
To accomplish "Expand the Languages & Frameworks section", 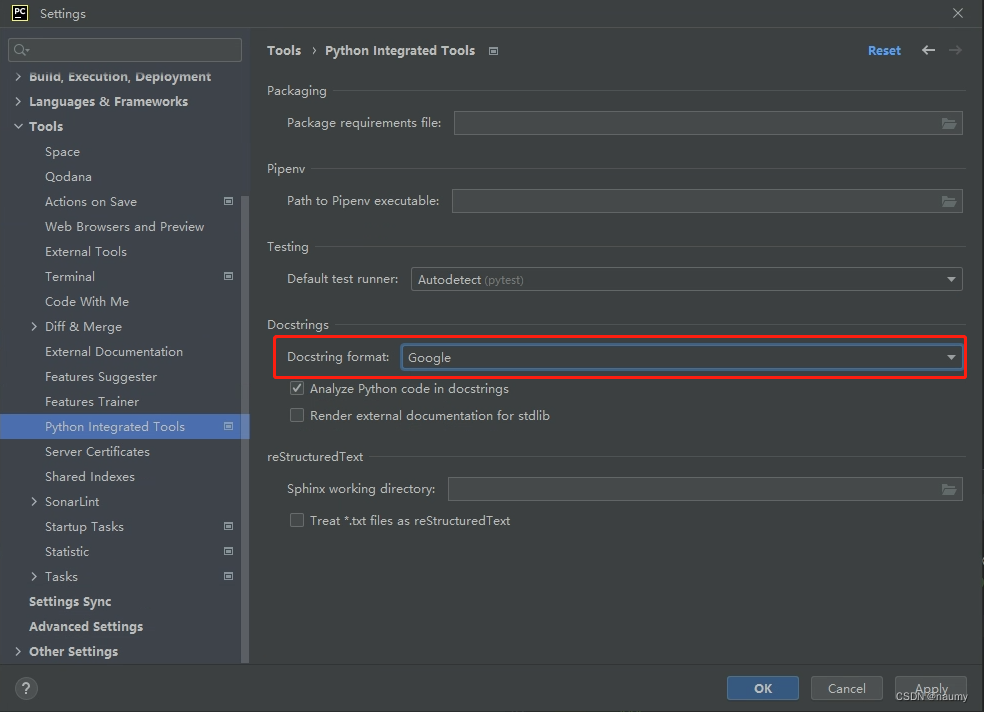I will pos(18,102).
